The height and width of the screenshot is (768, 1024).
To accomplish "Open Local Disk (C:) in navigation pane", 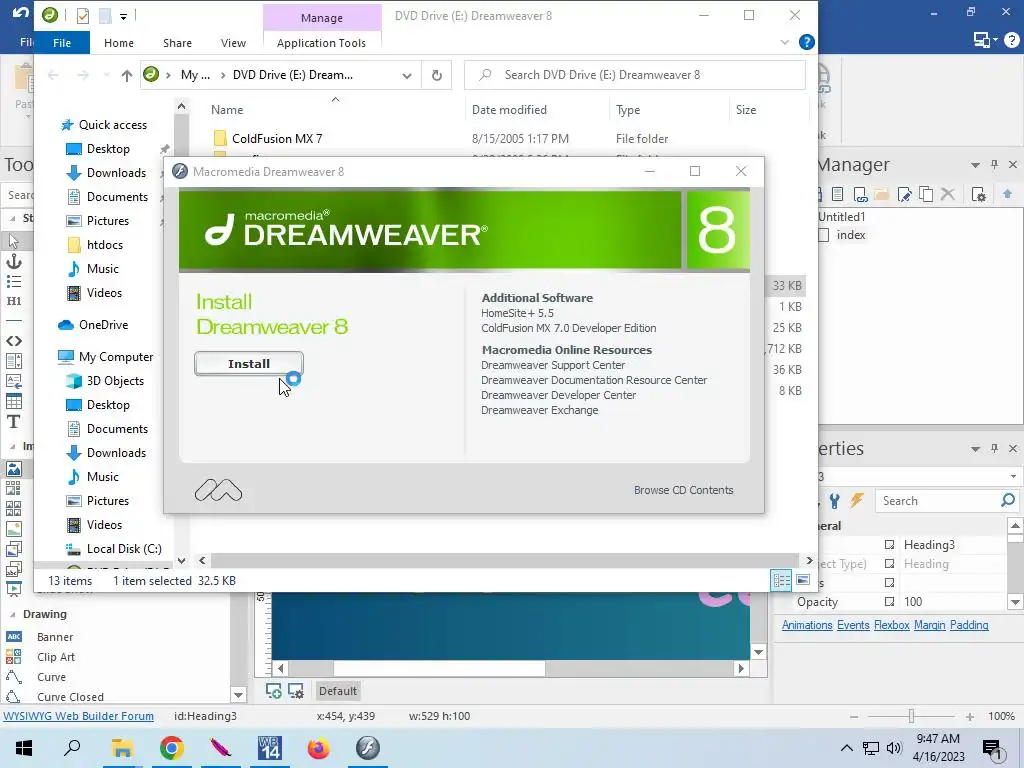I will click(x=123, y=549).
